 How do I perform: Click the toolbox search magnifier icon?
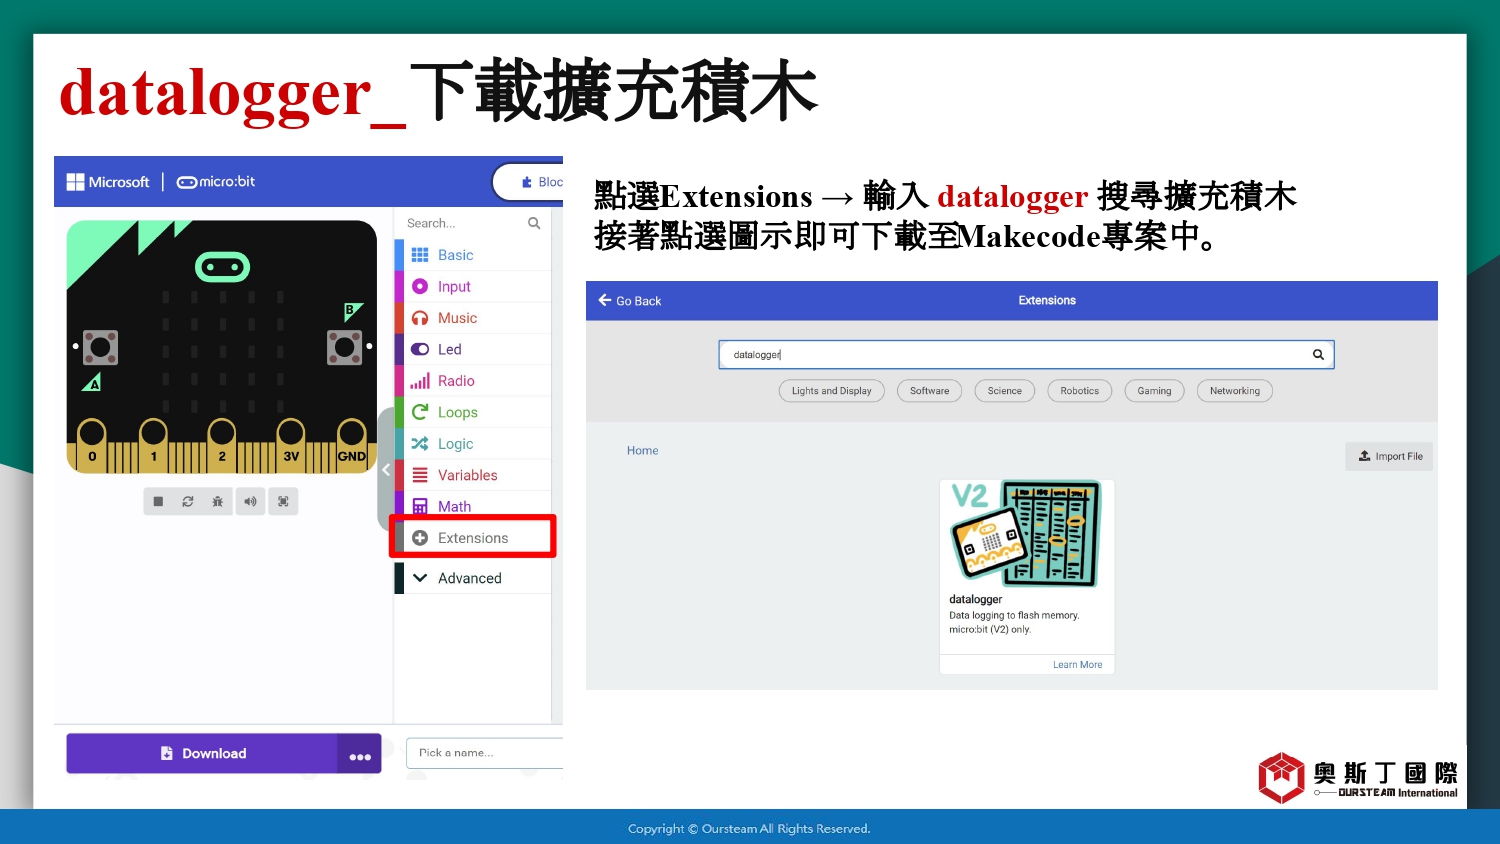534,223
